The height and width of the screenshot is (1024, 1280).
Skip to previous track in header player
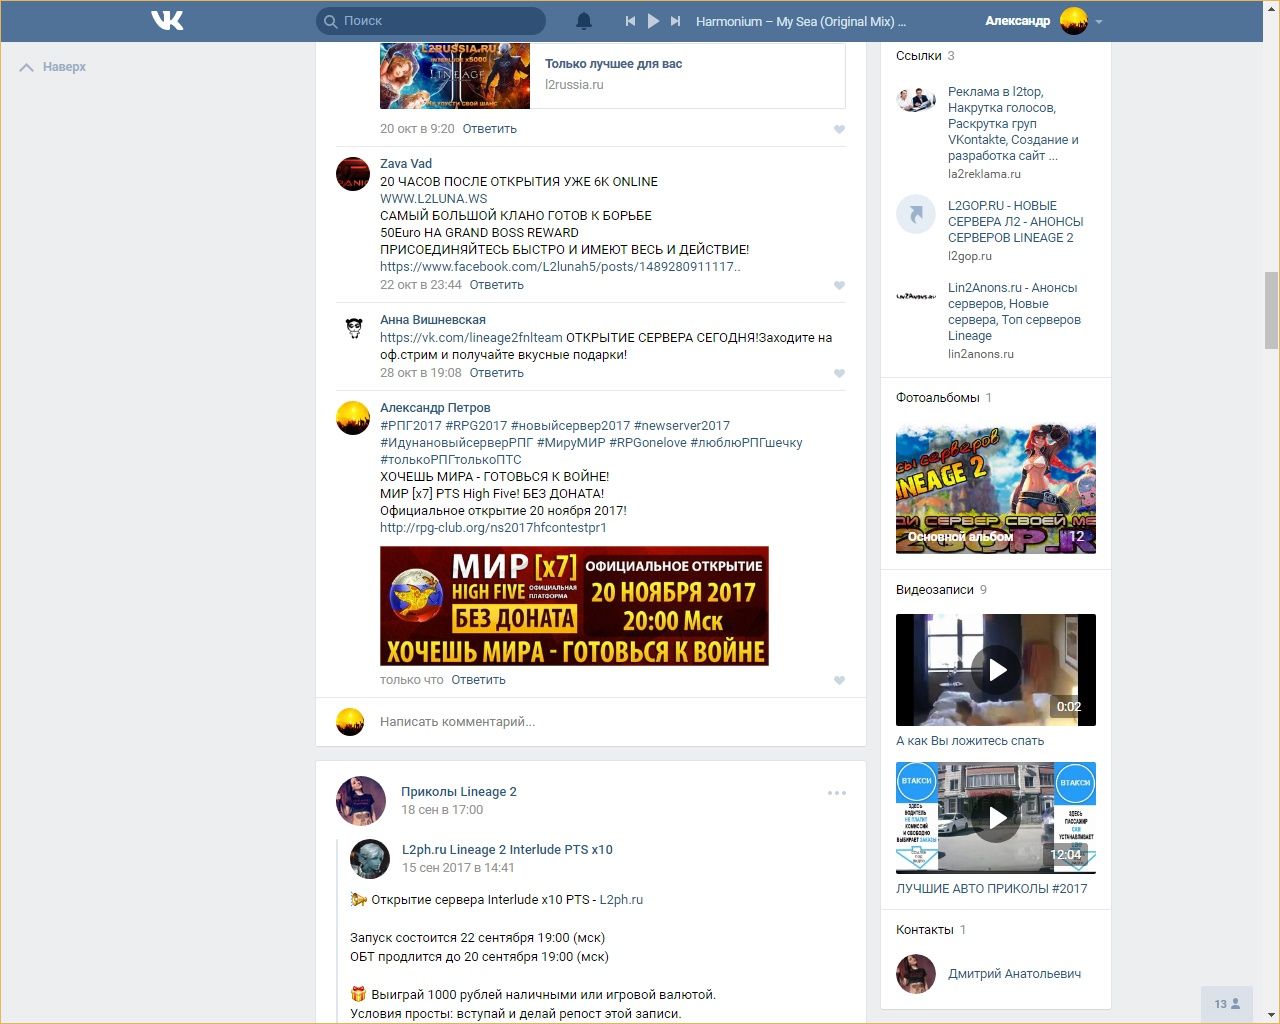pos(630,21)
